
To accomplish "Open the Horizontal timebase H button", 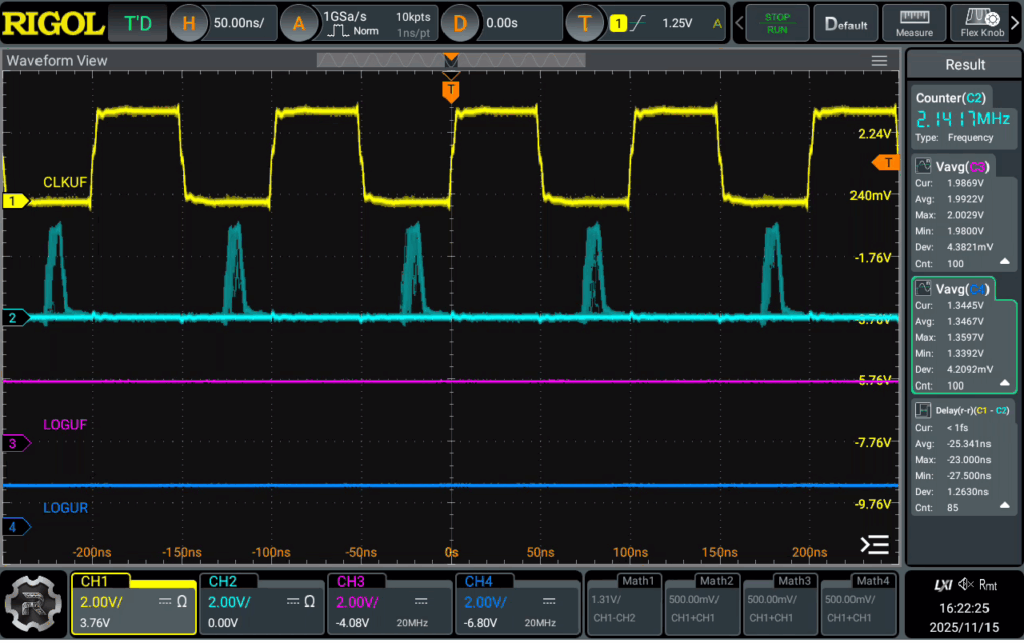I will (188, 24).
